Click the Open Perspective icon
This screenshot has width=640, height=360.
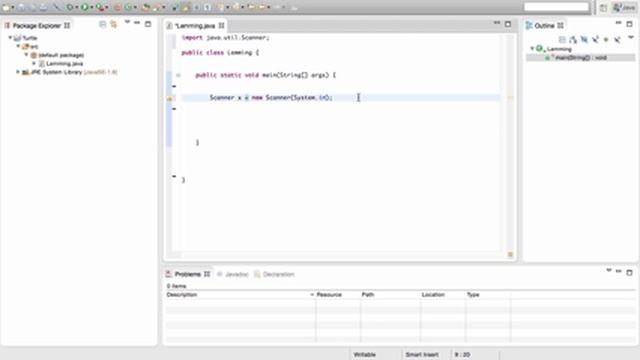[603, 7]
